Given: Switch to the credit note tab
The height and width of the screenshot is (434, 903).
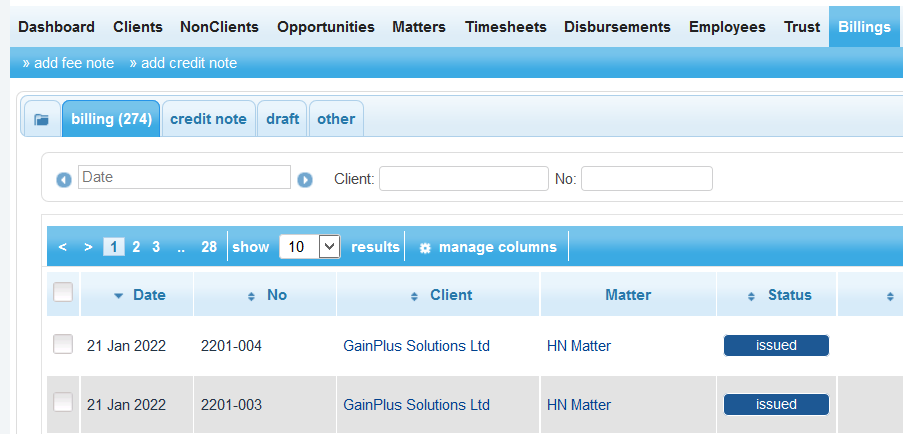Looking at the screenshot, I should [208, 119].
